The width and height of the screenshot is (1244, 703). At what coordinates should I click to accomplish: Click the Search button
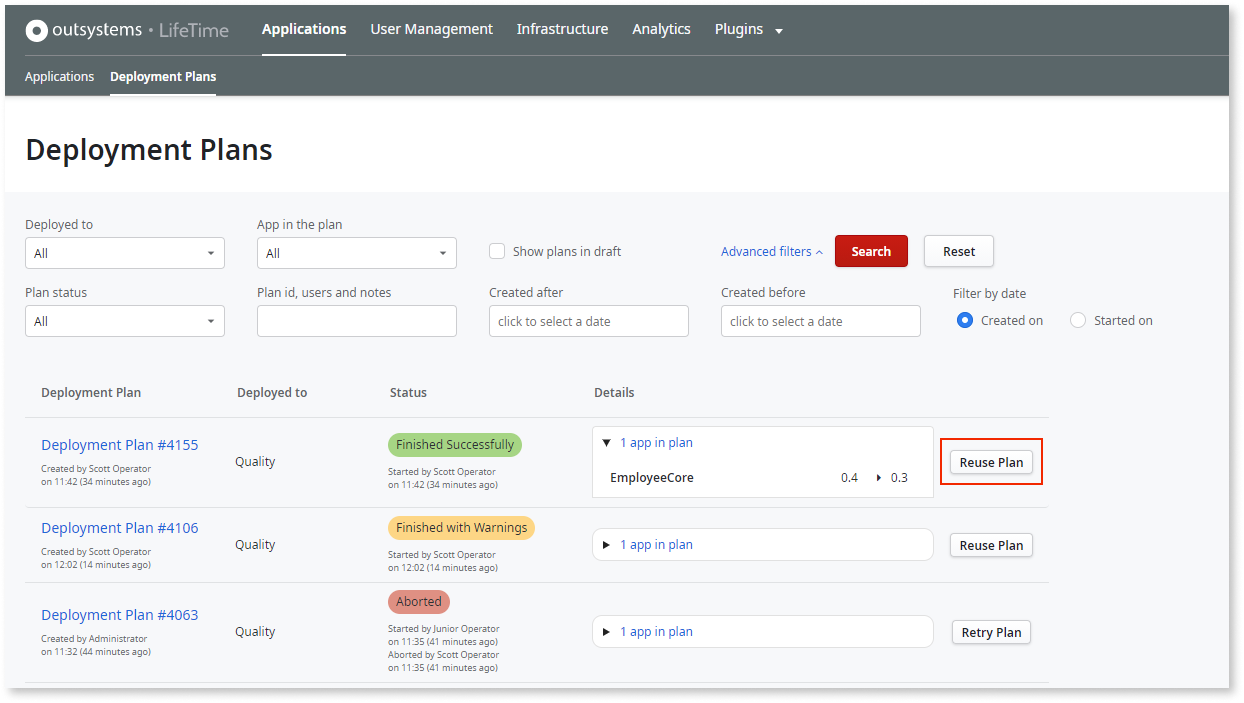click(870, 251)
